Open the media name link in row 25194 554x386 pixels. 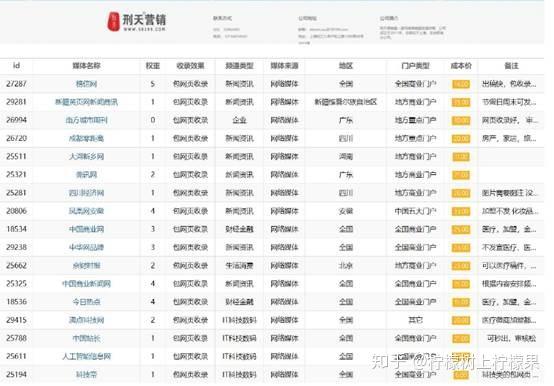[87, 374]
